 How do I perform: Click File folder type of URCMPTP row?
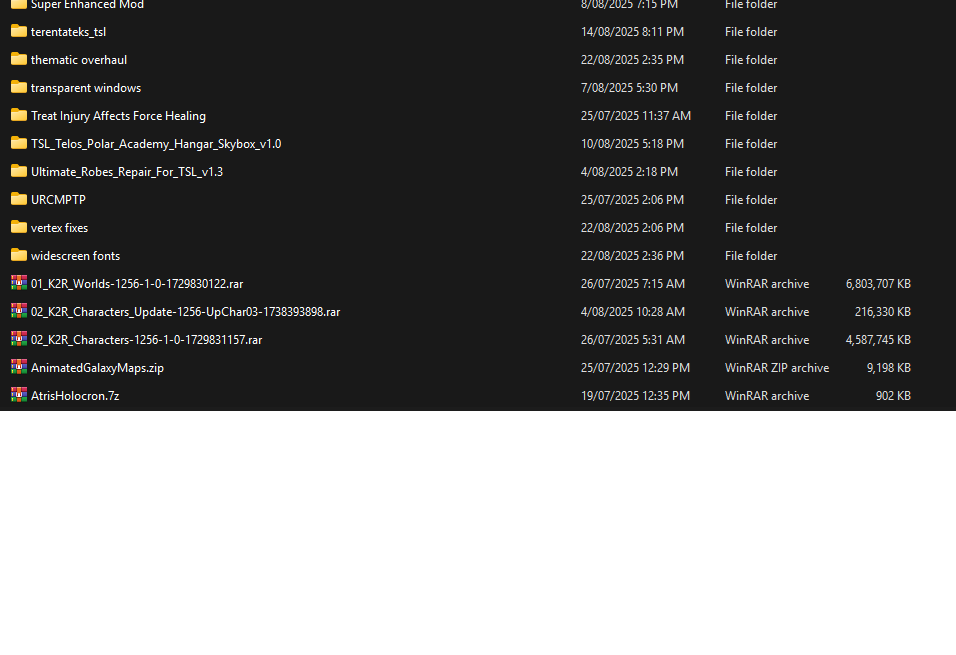click(x=751, y=200)
